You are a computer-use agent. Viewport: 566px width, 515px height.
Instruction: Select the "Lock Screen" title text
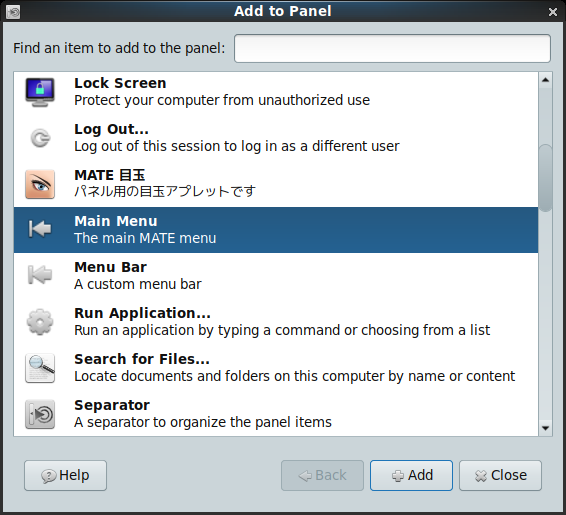click(x=120, y=83)
